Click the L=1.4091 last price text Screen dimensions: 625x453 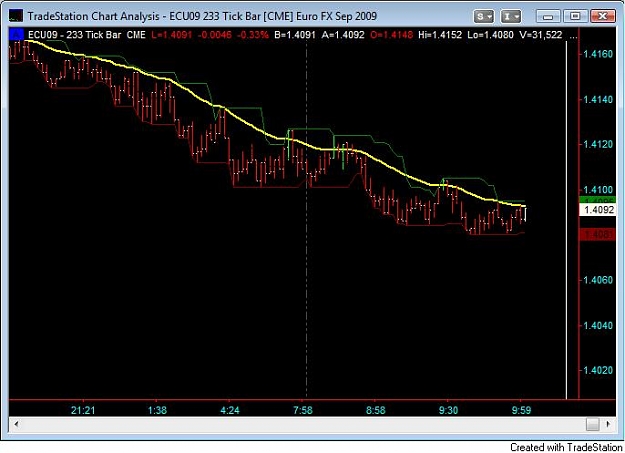coord(171,35)
